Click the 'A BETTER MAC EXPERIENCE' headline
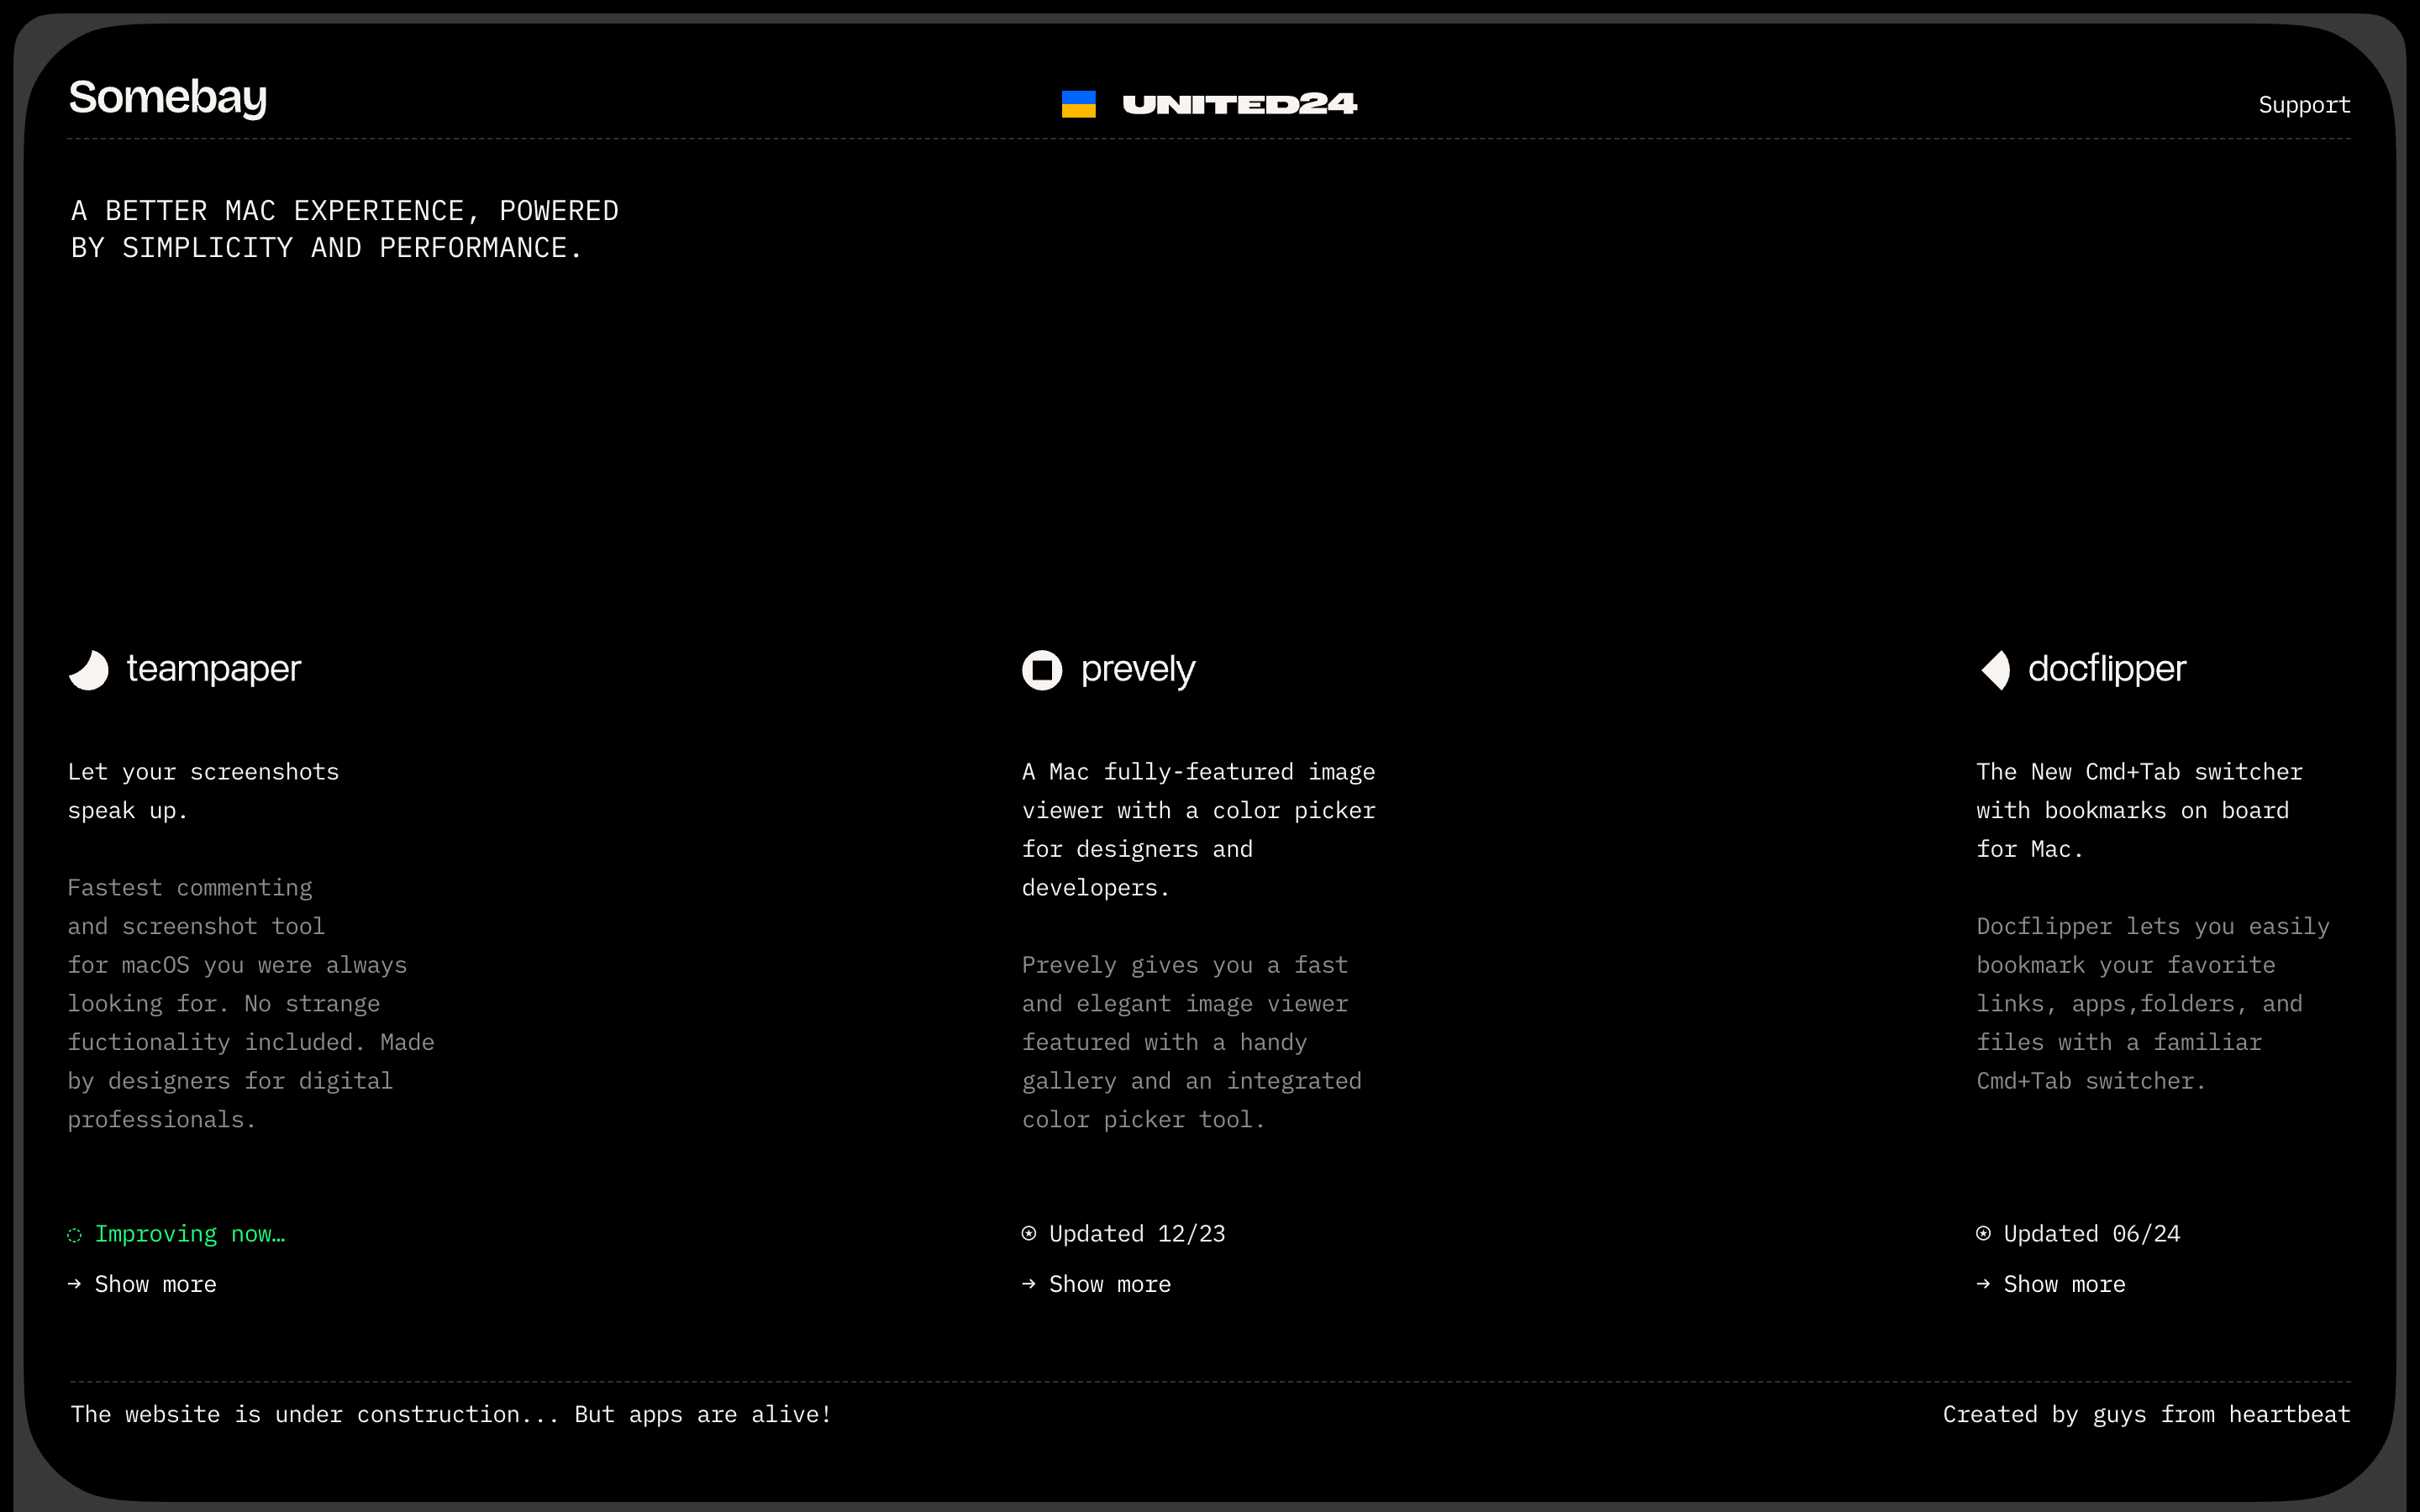Screen dimensions: 2420x1512 point(345,229)
